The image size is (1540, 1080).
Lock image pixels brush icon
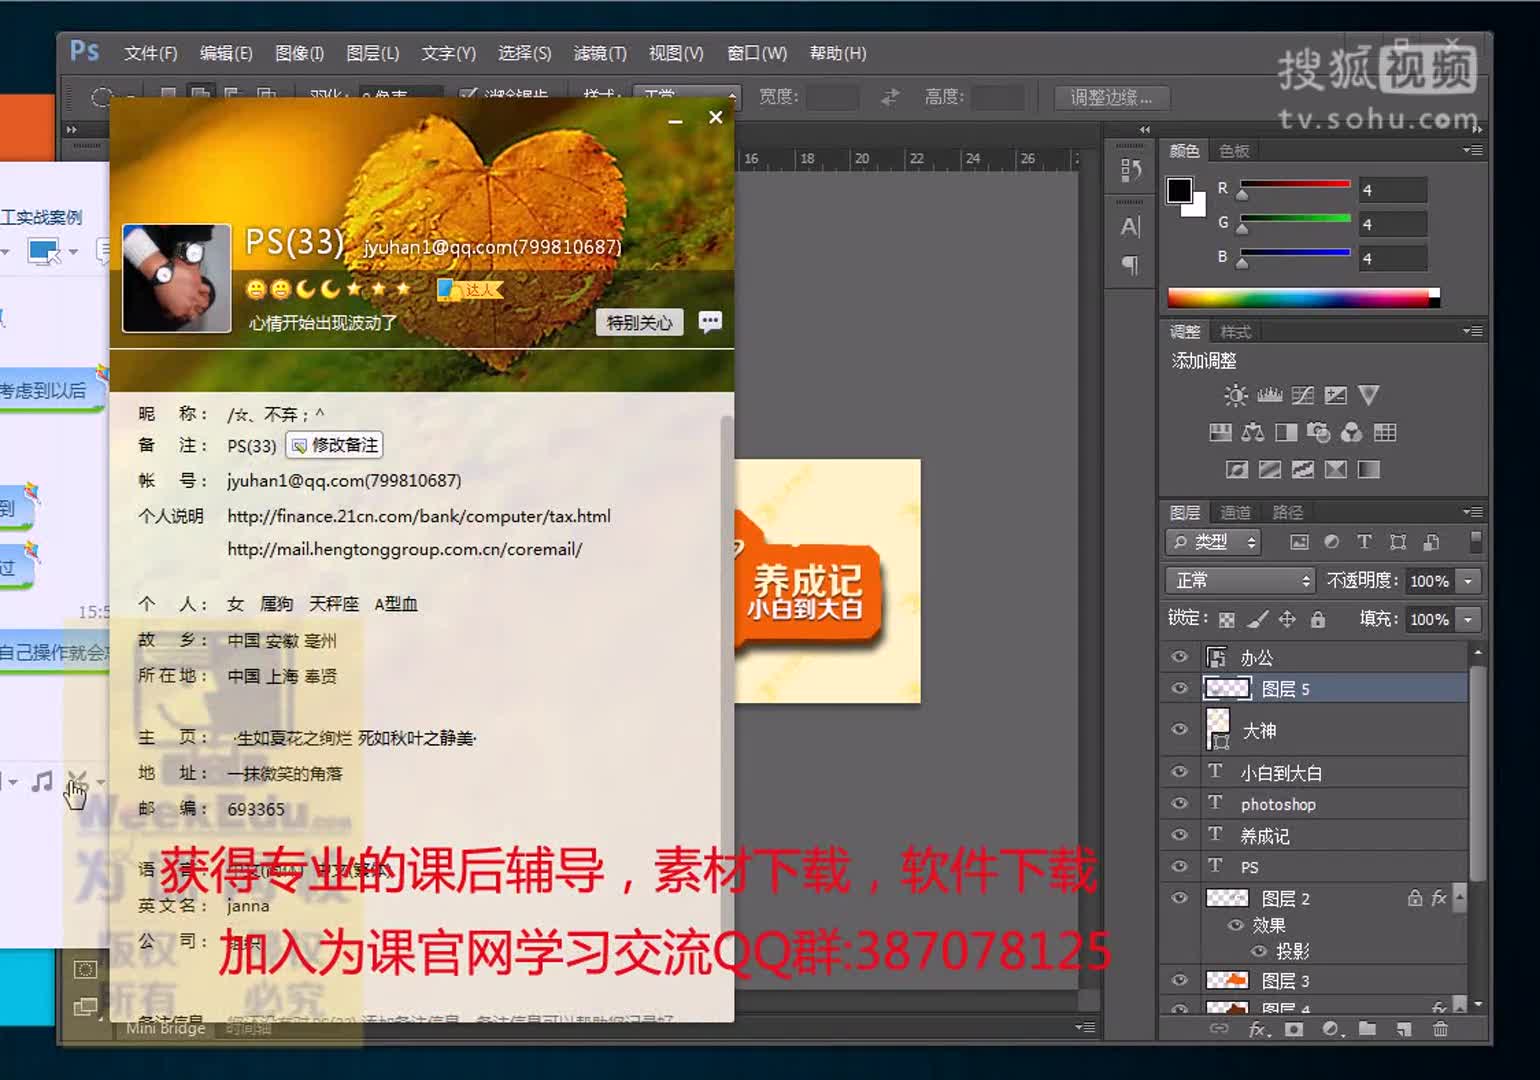point(1258,620)
